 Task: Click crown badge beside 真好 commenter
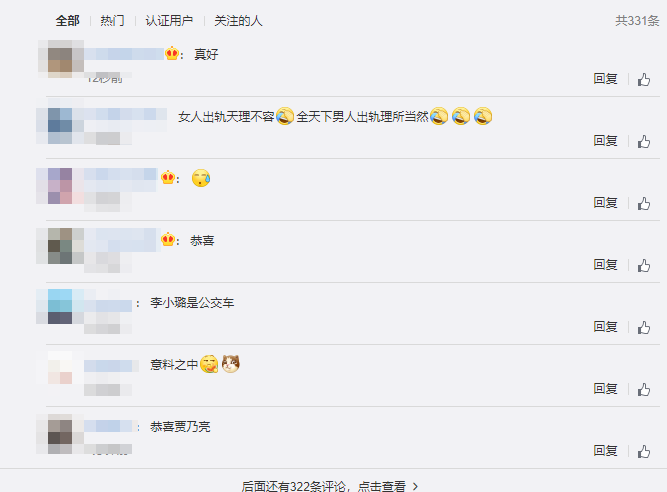[x=172, y=54]
